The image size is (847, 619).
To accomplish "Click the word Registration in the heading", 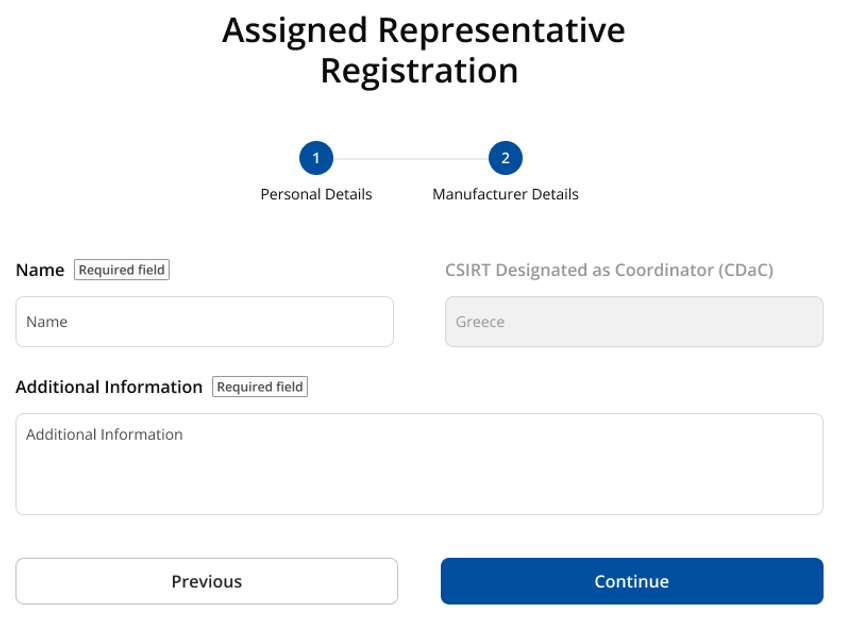I will pyautogui.click(x=419, y=71).
